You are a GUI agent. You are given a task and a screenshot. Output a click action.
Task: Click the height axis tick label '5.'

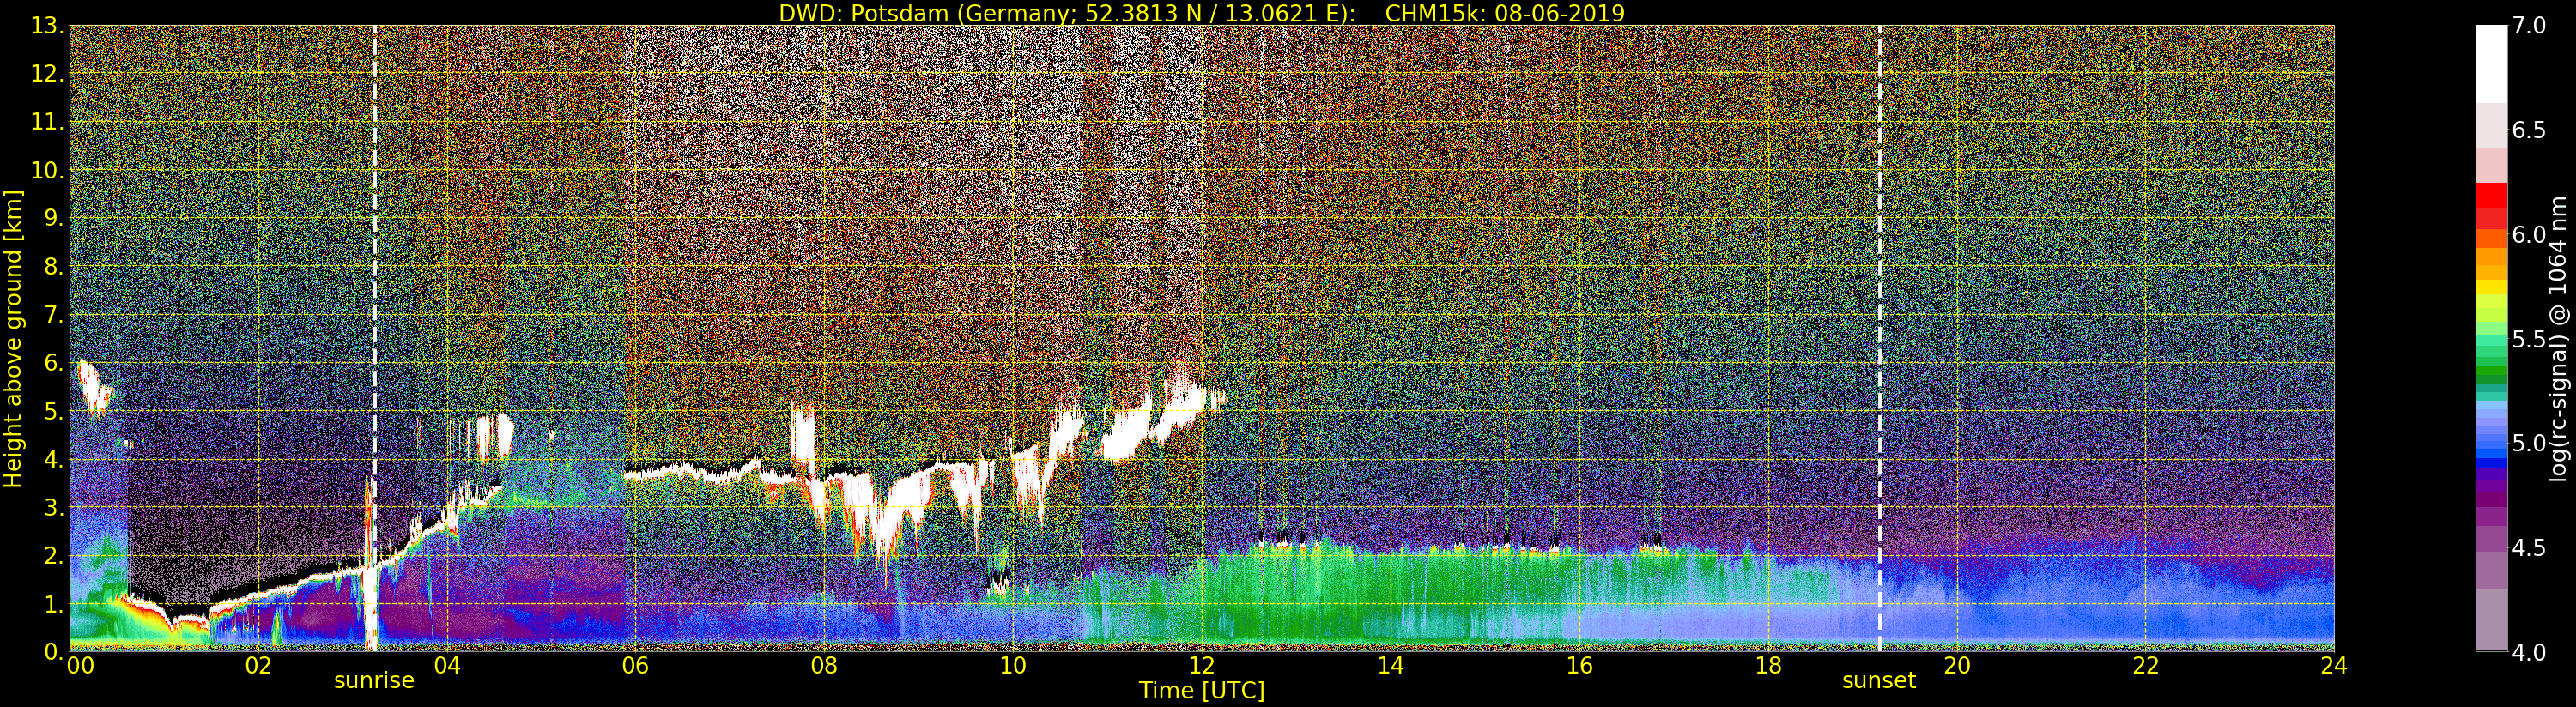(53, 411)
